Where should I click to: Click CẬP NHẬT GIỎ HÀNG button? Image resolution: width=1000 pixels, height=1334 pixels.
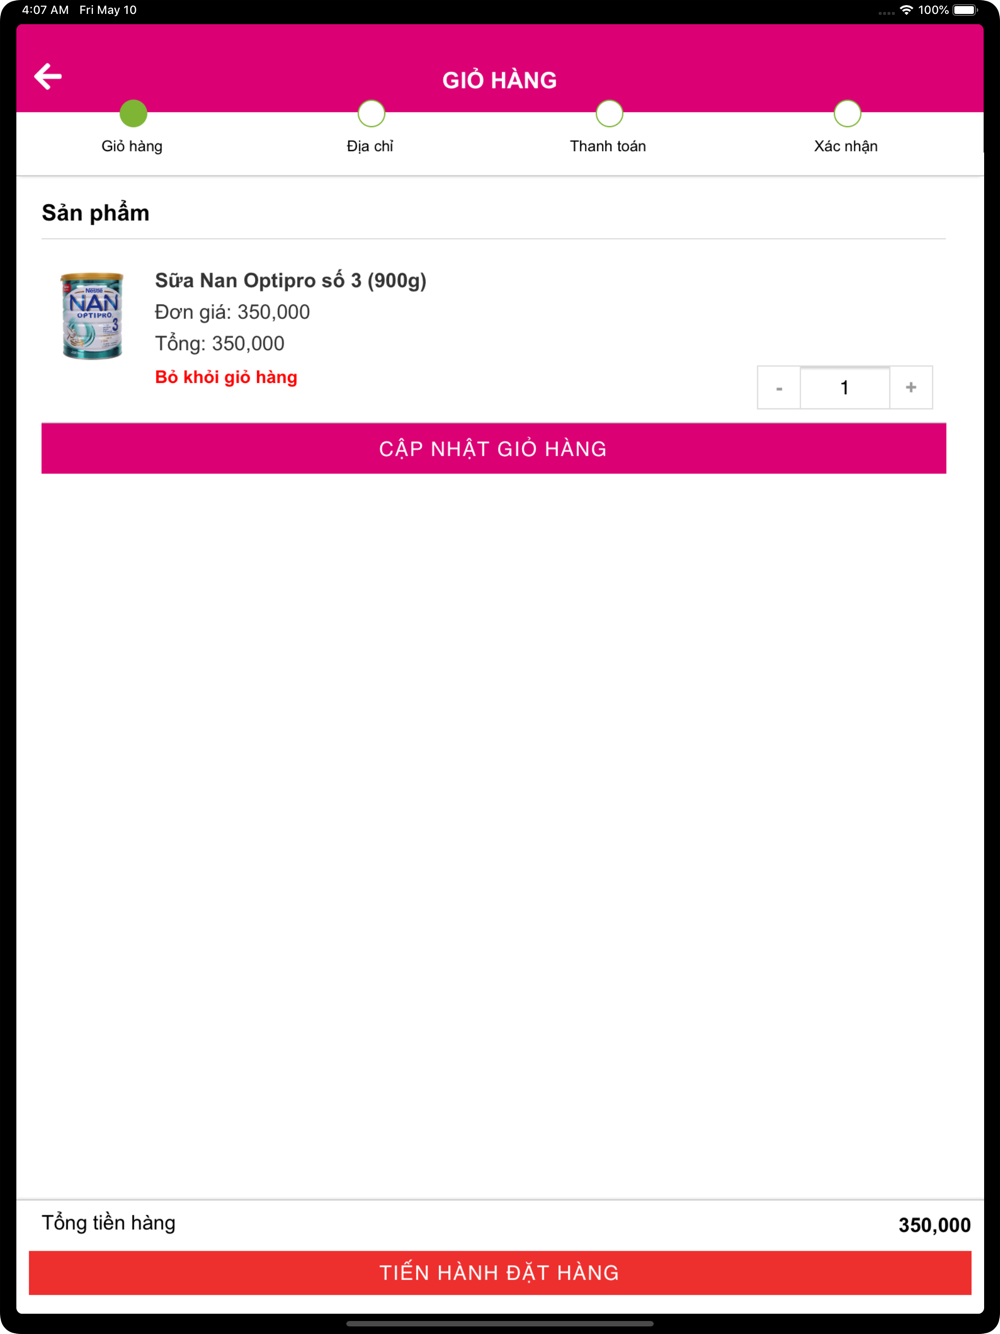494,448
